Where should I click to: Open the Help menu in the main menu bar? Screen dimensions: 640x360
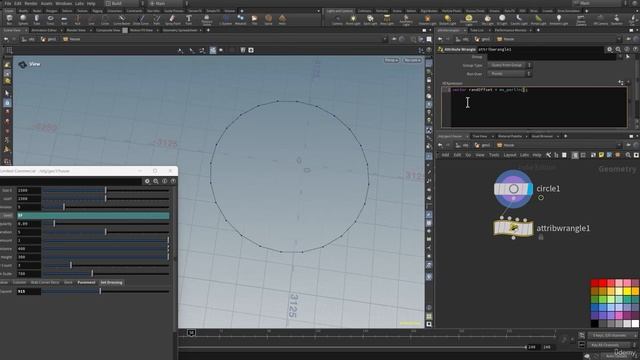(x=91, y=3)
